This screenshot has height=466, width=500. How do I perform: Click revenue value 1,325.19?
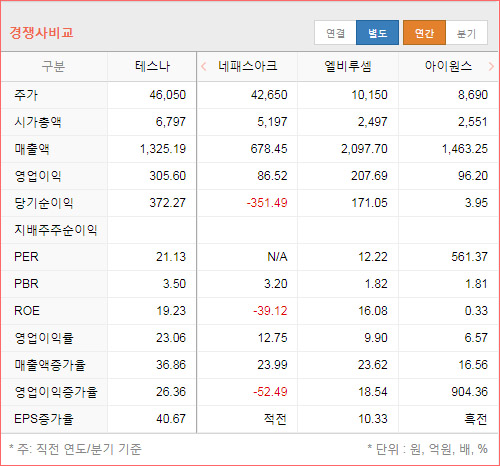[x=163, y=149]
